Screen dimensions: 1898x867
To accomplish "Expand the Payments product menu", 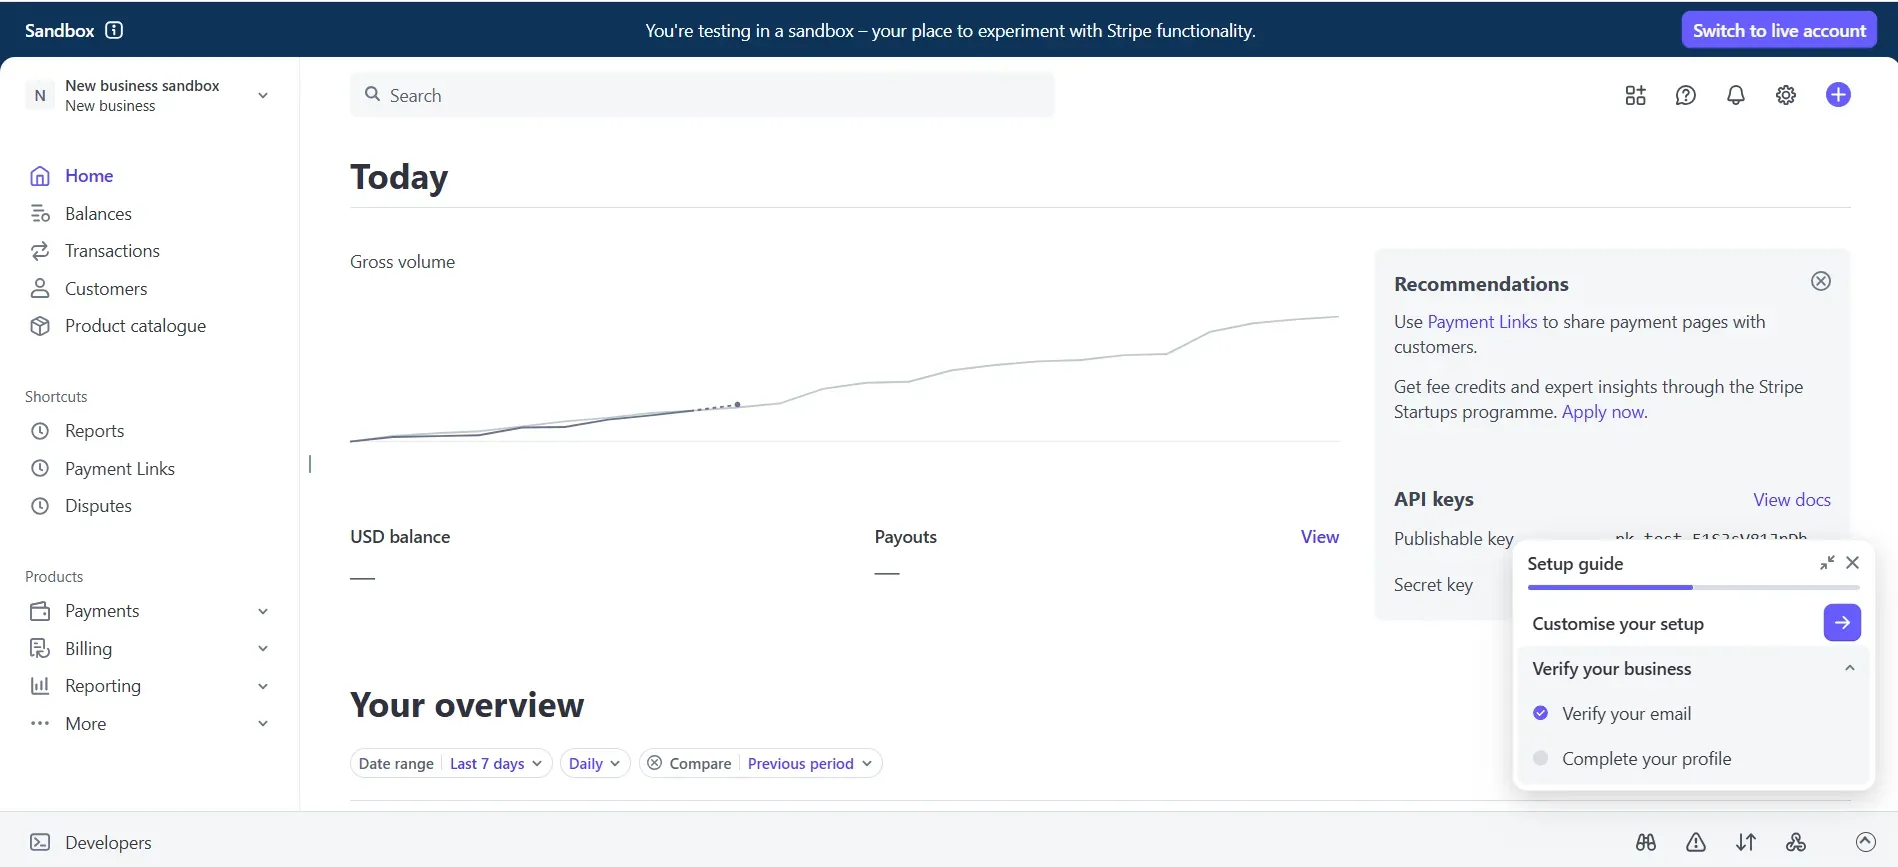I will [x=262, y=611].
